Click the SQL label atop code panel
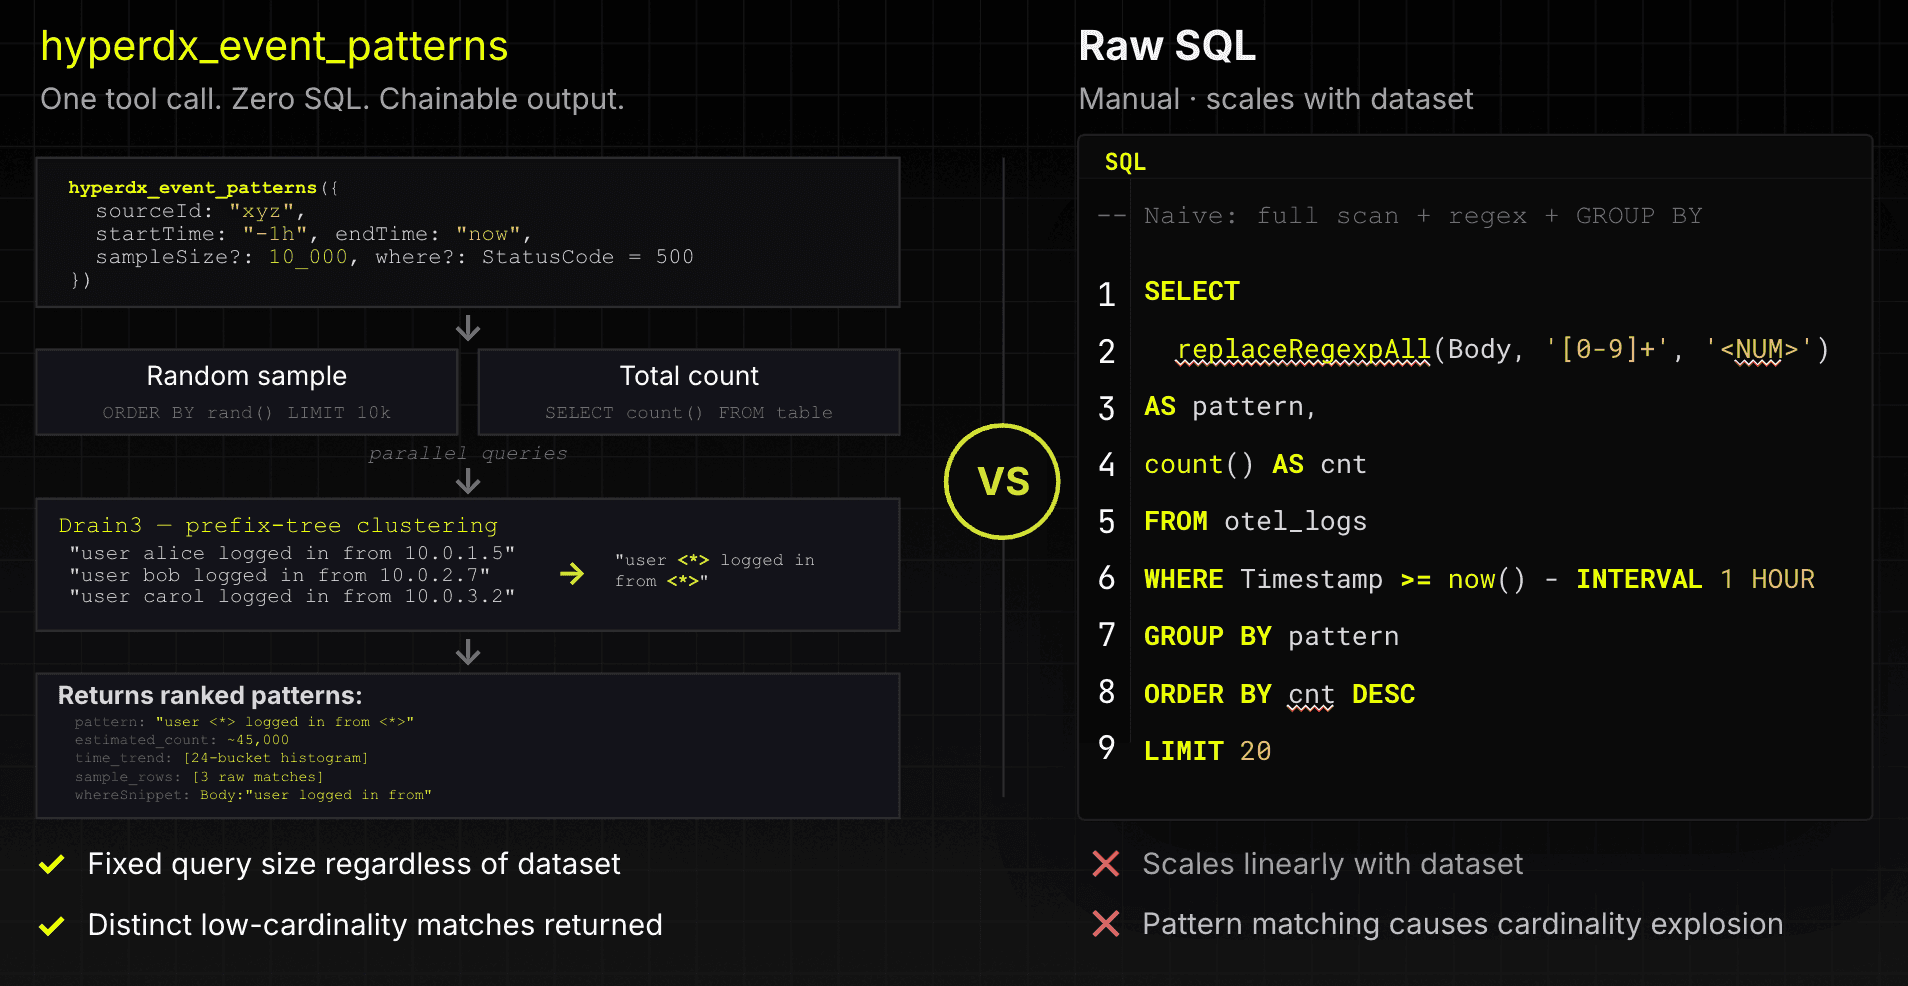 tap(1125, 162)
